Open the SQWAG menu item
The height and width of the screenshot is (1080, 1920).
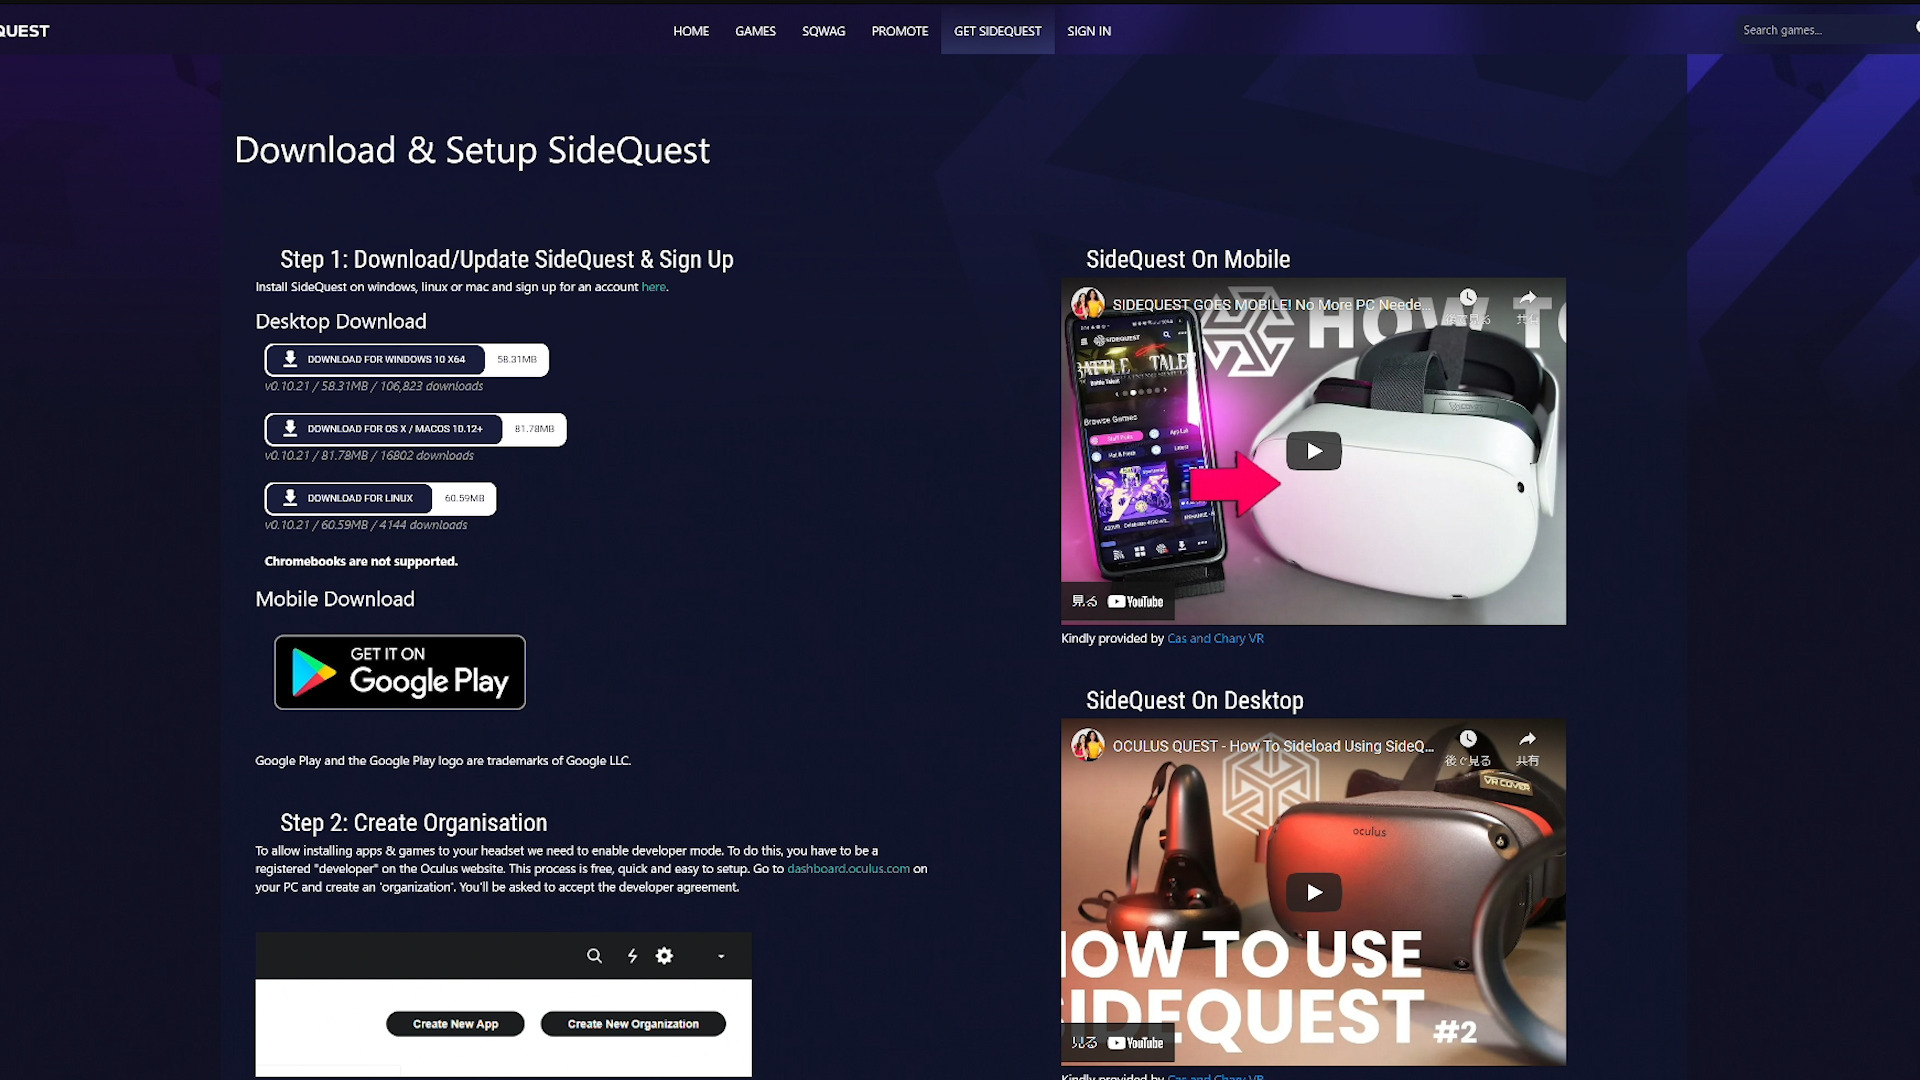click(x=823, y=31)
